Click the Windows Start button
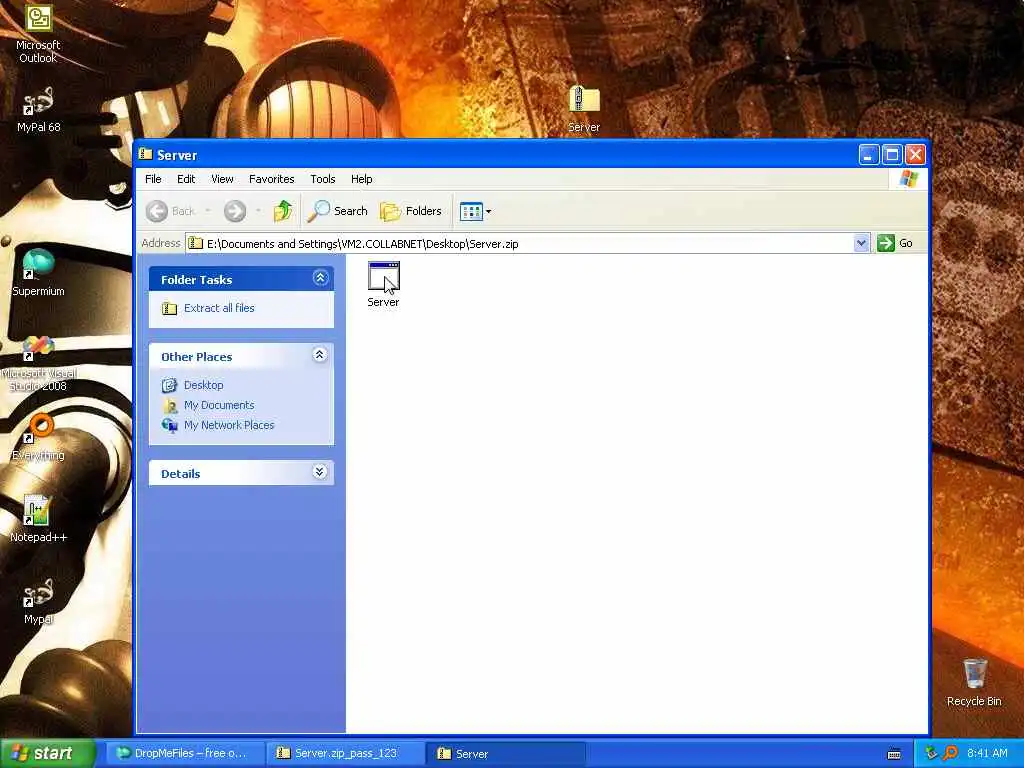The width and height of the screenshot is (1024, 768). point(48,753)
